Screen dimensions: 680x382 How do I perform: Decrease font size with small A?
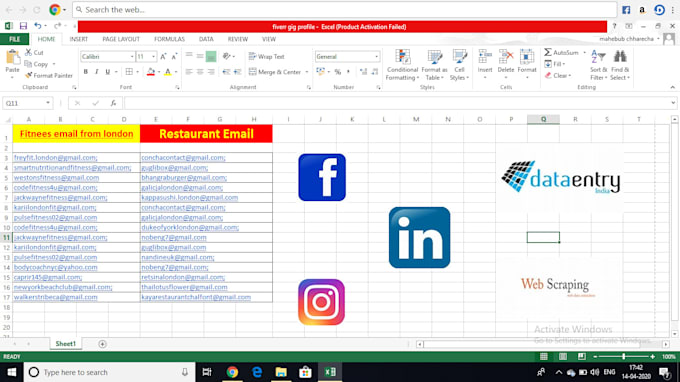[174, 57]
